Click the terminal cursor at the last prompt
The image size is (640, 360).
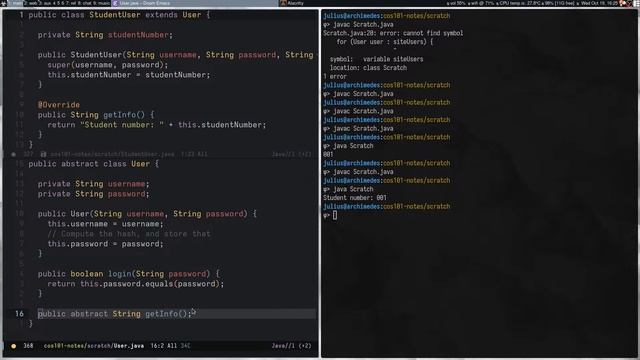click(x=335, y=215)
